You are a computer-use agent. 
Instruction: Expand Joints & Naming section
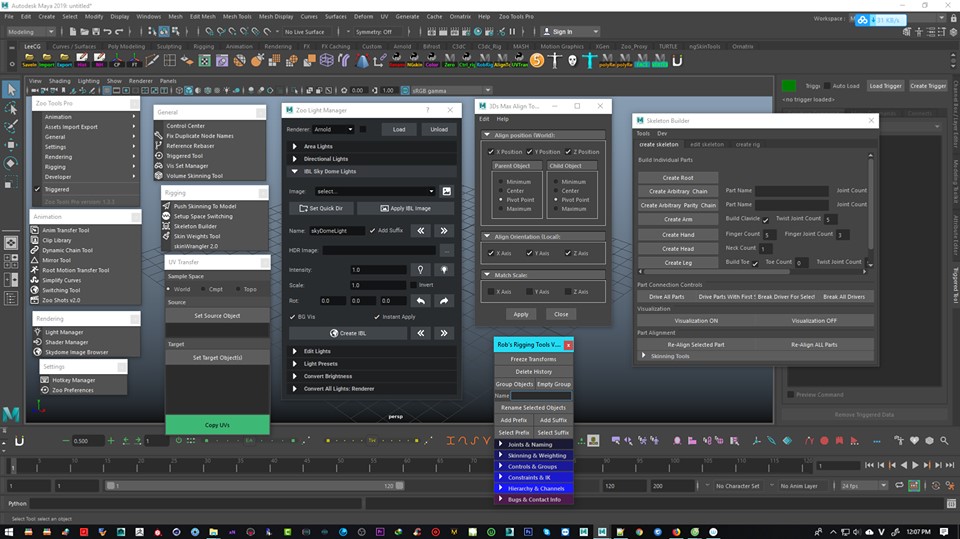pyautogui.click(x=533, y=445)
